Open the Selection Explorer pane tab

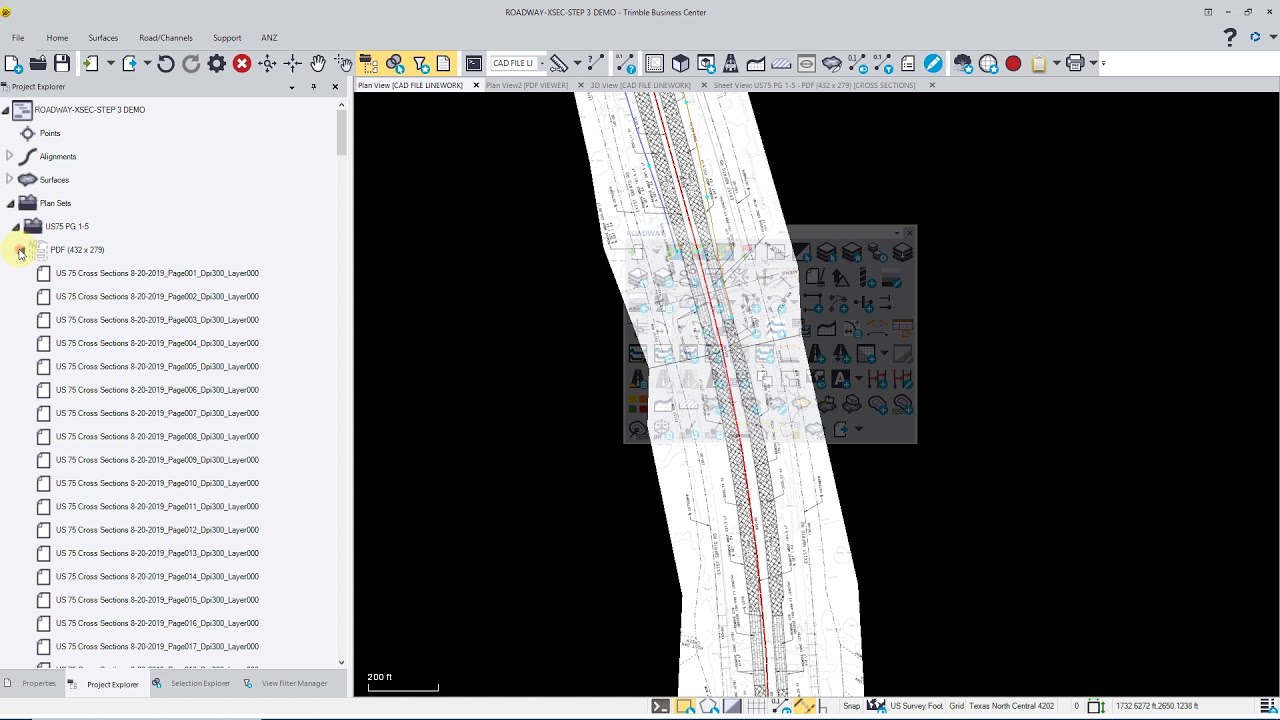(x=191, y=684)
